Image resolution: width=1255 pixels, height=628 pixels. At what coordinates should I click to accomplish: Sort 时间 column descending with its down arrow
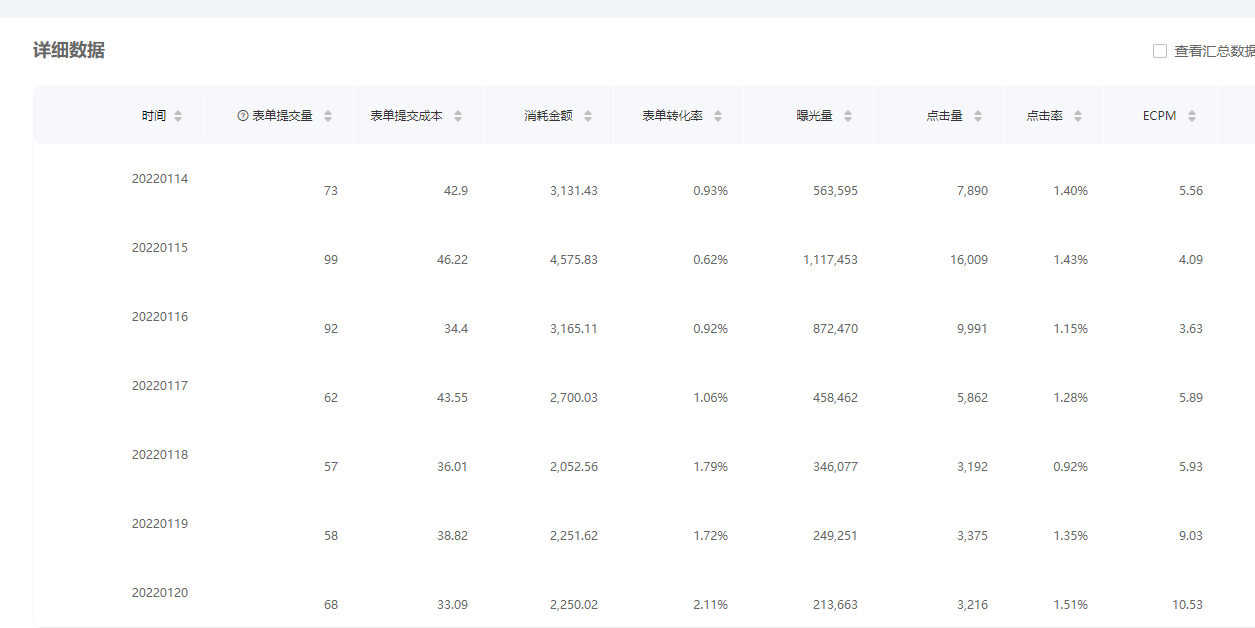tap(178, 119)
